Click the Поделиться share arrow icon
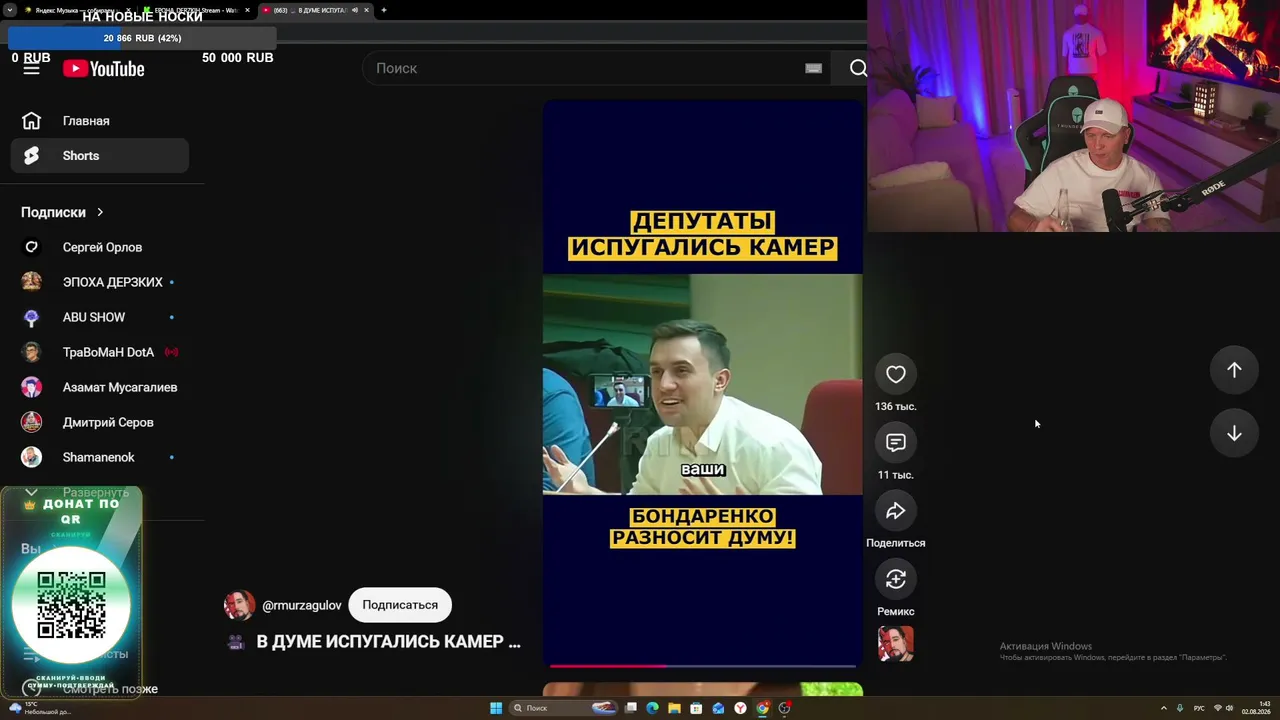Viewport: 1280px width, 720px height. tap(896, 511)
